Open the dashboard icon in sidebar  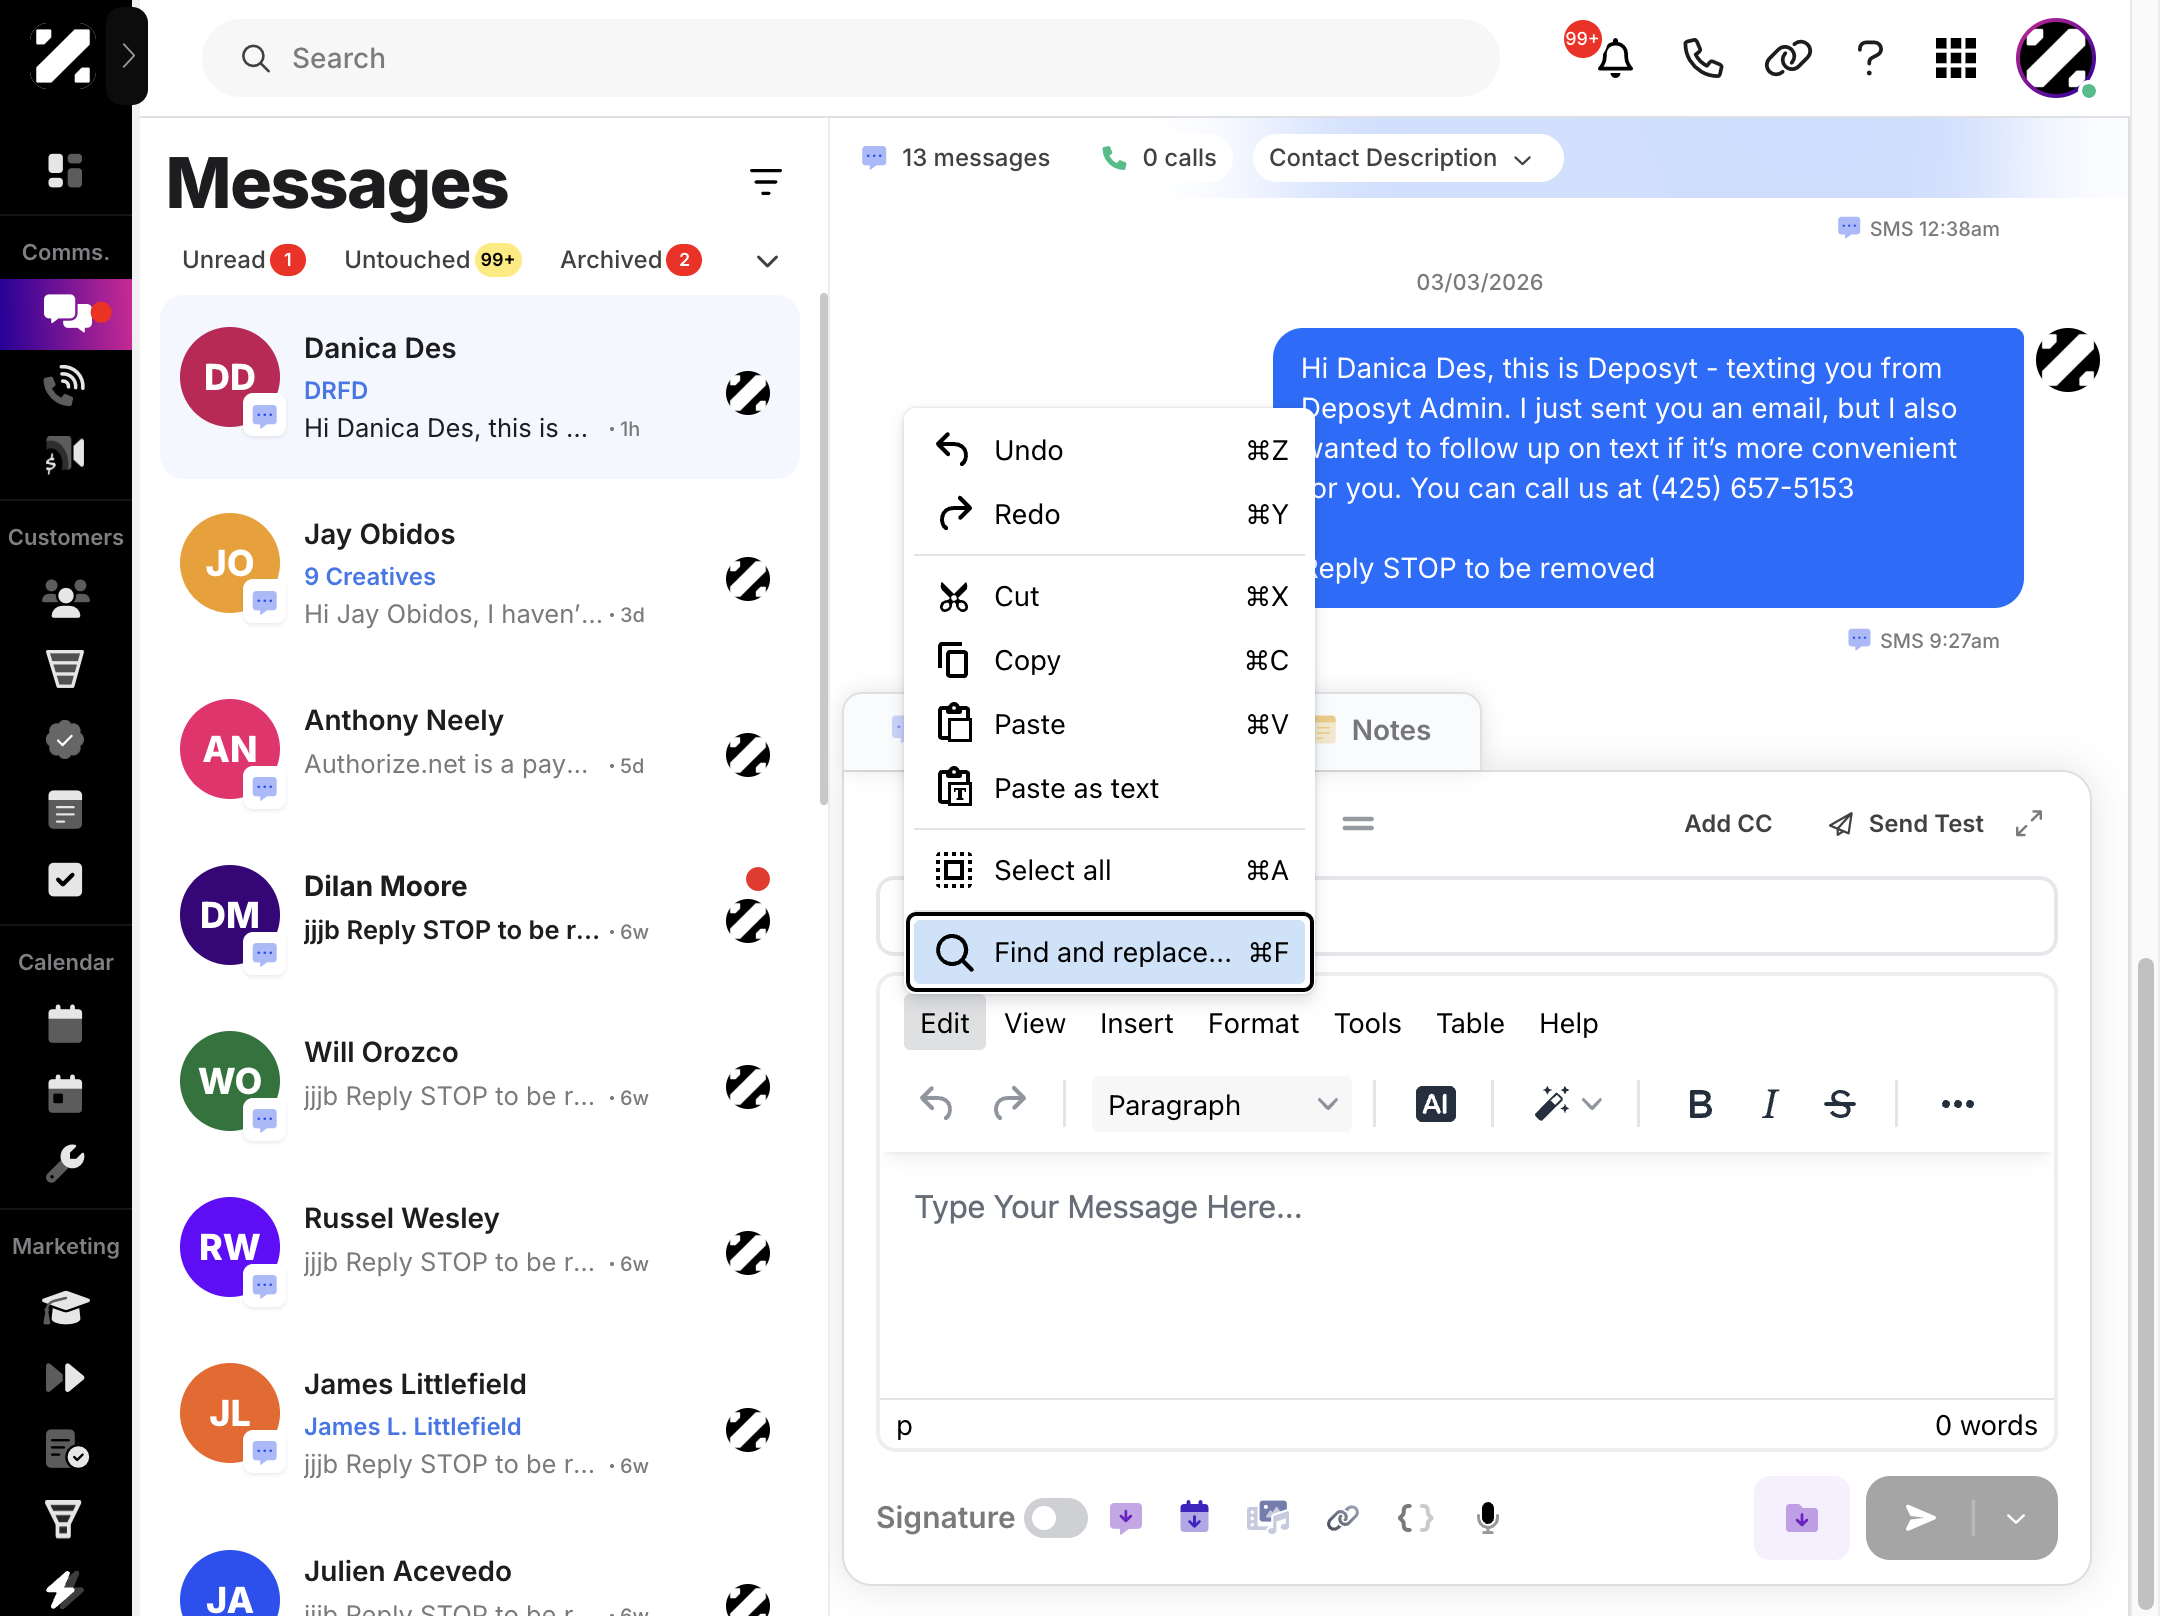click(x=65, y=171)
